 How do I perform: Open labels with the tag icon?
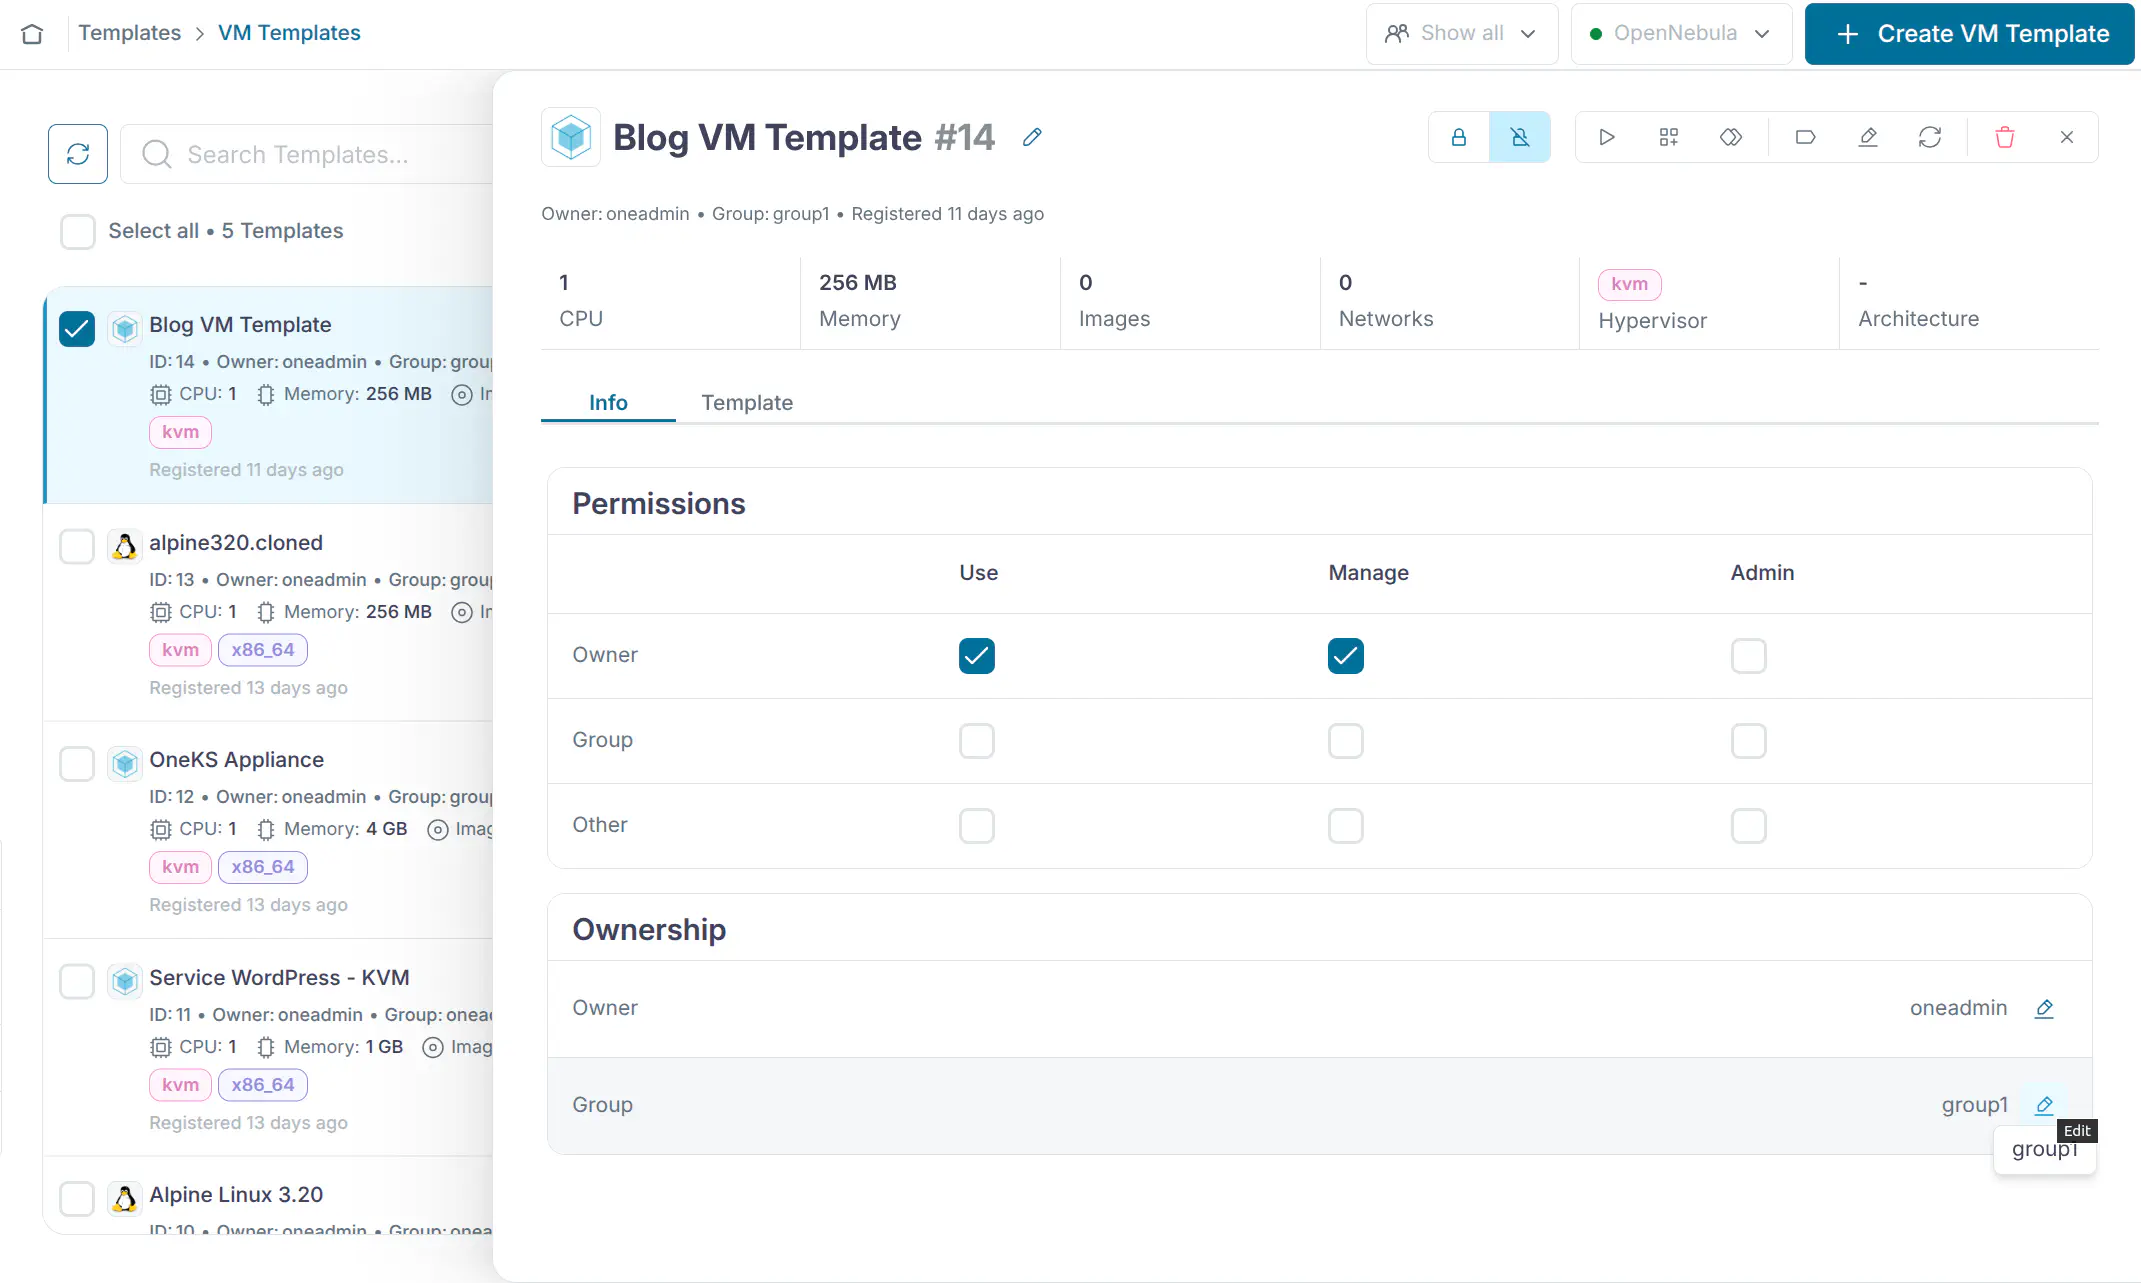pos(1806,137)
